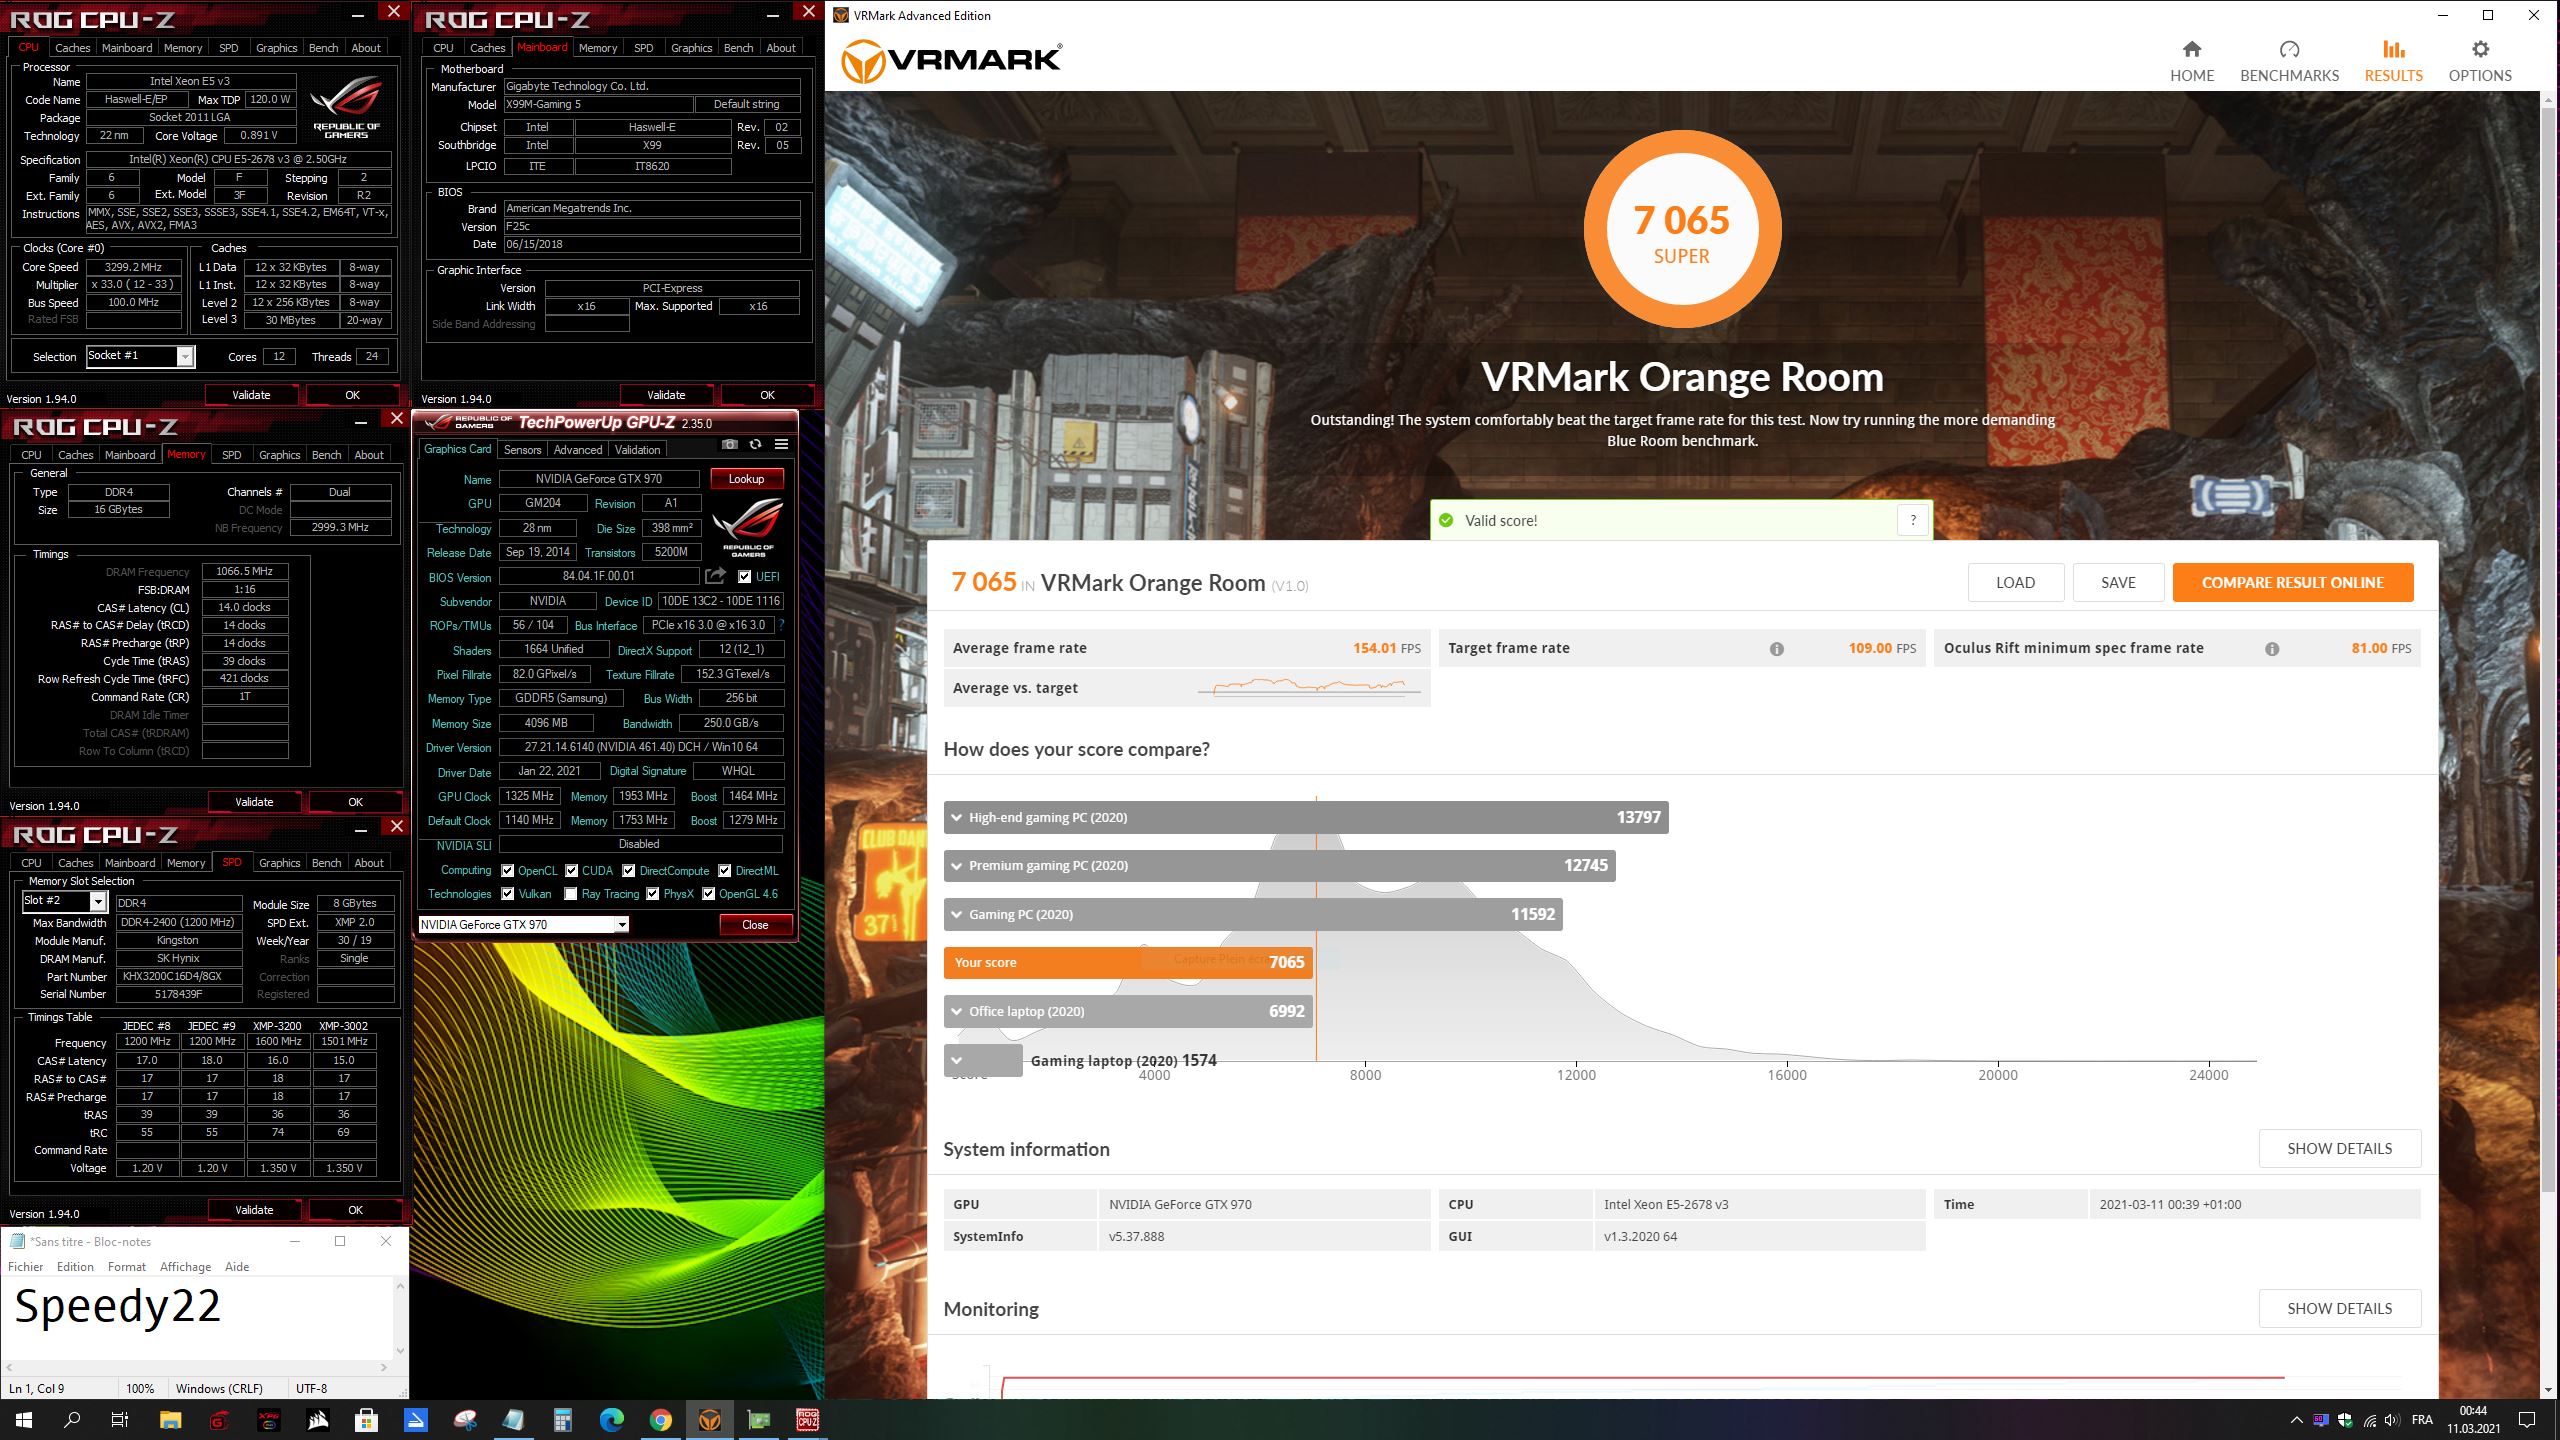Expand Office laptop (2020) comparison row
Screen dimensions: 2560x1440
point(1127,1011)
